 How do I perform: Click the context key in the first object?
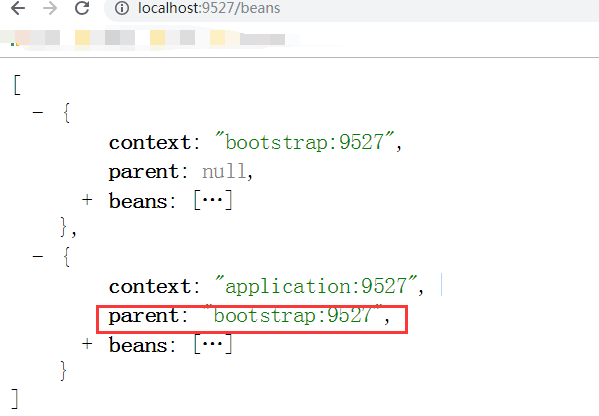click(150, 142)
